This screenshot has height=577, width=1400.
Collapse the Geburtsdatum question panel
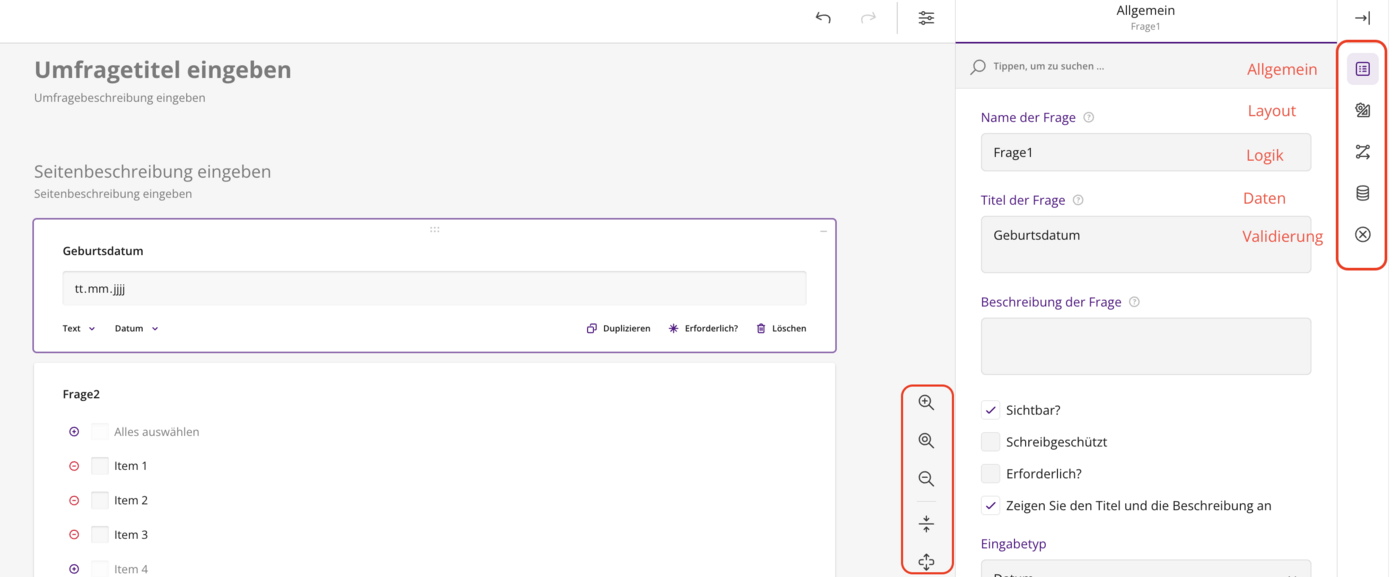[823, 231]
